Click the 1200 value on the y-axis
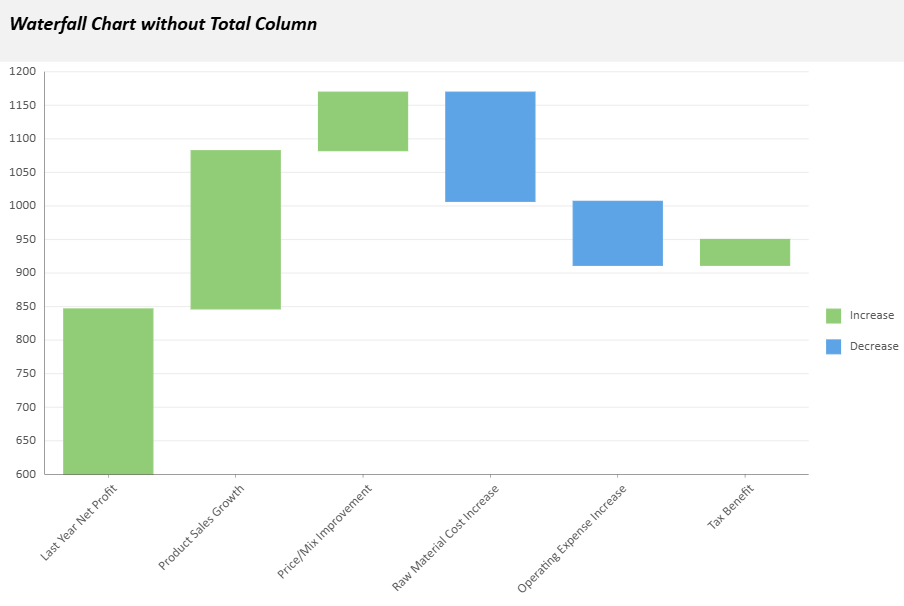Viewport: 904px width, 606px height. click(22, 72)
